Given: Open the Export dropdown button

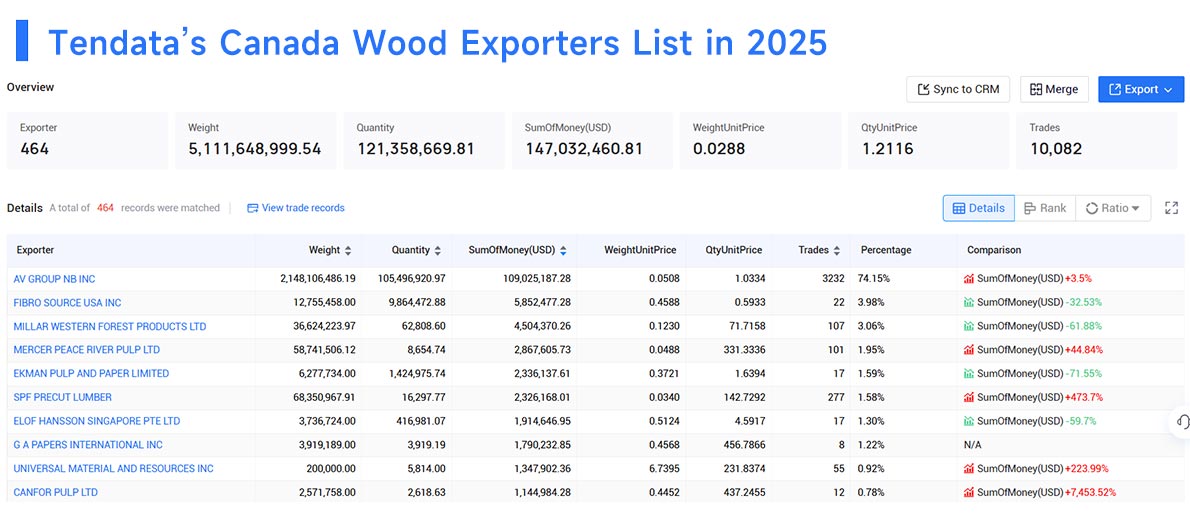Looking at the screenshot, I should (1141, 90).
